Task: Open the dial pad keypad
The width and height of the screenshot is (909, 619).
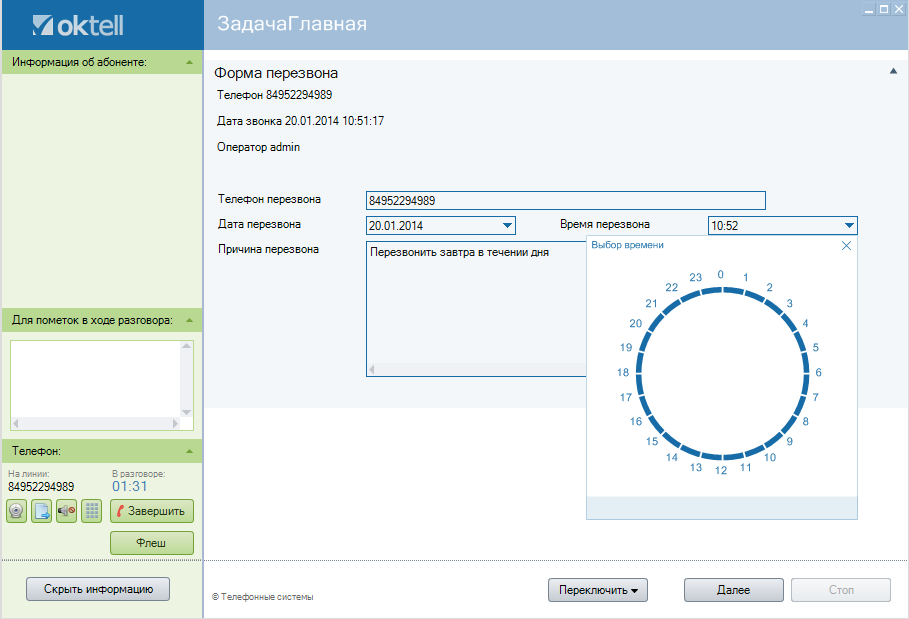Action: [x=92, y=511]
